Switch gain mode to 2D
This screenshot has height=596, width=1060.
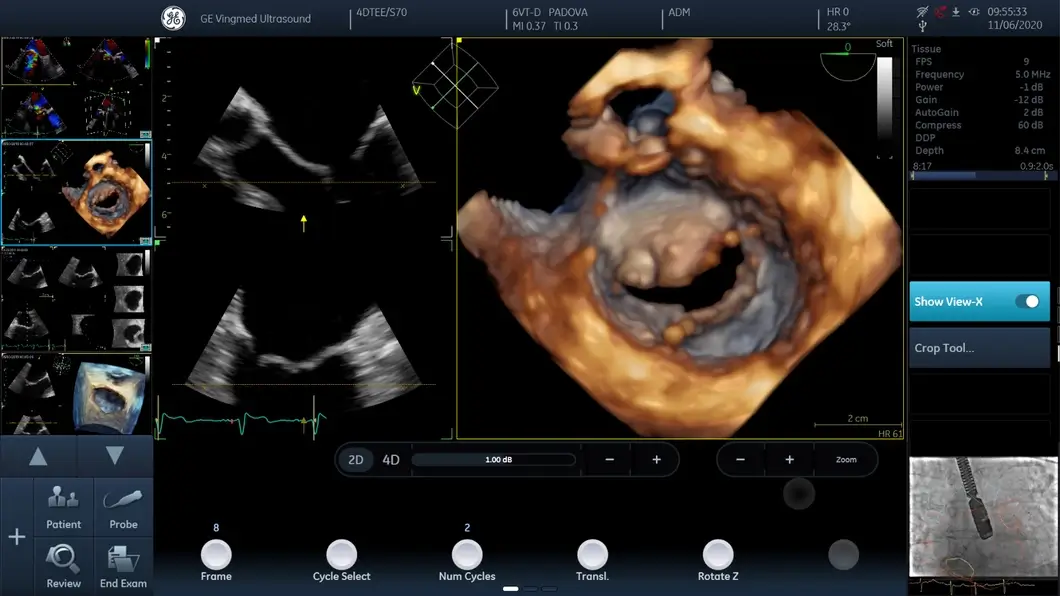[x=355, y=460]
